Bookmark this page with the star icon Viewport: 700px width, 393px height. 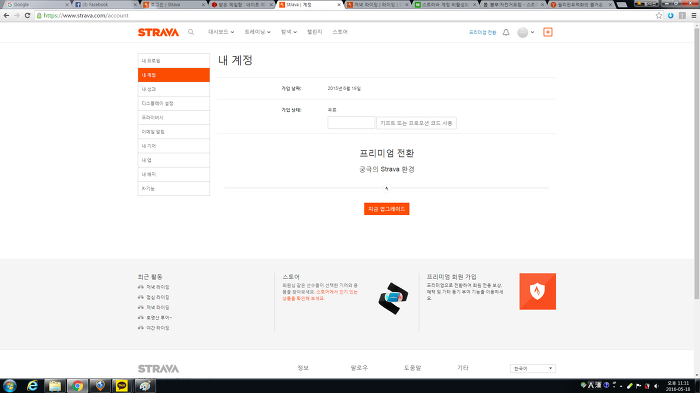click(659, 15)
